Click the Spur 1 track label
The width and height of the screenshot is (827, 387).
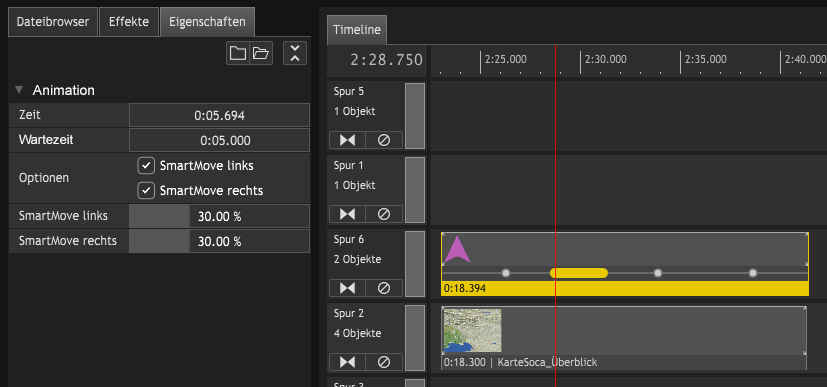pos(349,166)
